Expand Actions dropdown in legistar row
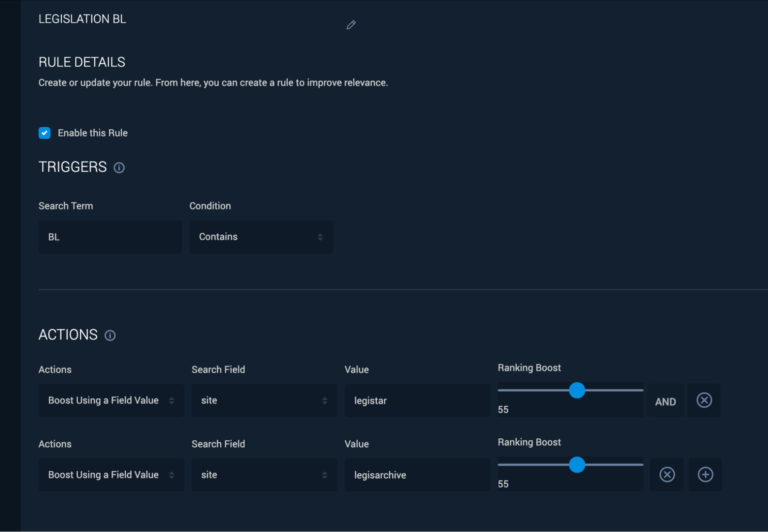 (x=111, y=401)
